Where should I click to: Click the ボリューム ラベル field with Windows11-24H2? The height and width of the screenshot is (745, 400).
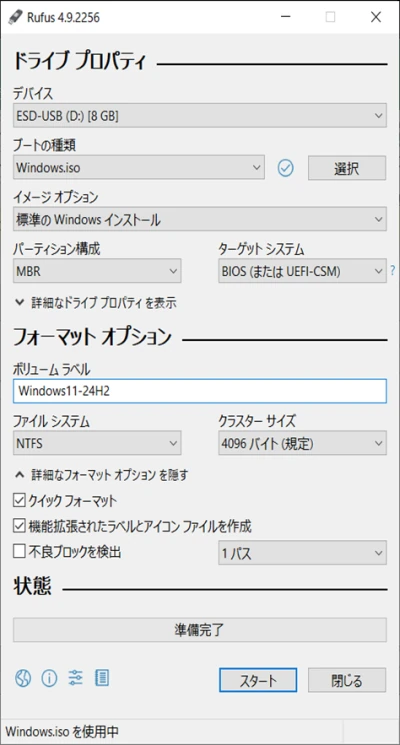[x=200, y=391]
